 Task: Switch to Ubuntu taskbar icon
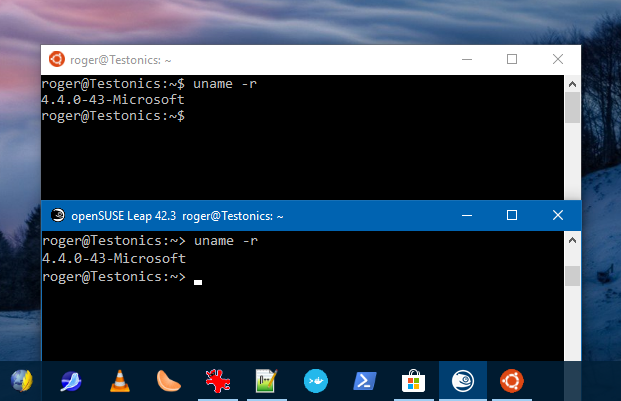click(x=512, y=381)
